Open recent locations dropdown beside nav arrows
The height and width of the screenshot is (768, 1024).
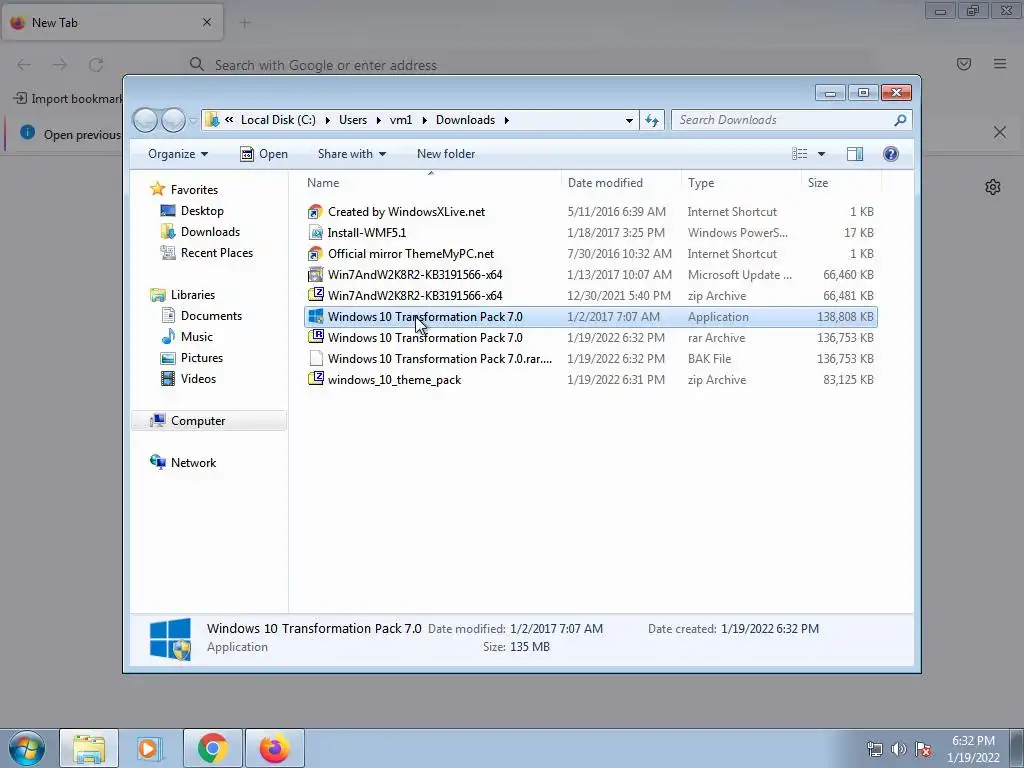[193, 120]
